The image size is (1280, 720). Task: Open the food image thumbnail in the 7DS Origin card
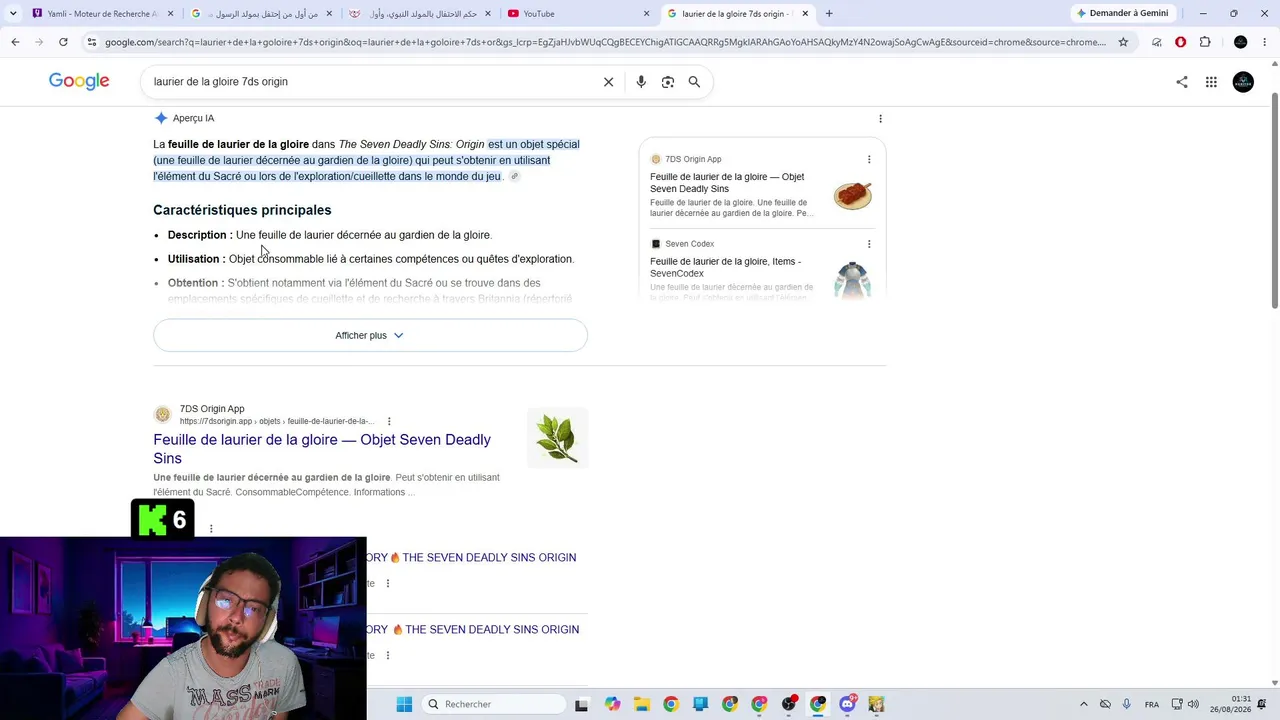tap(853, 195)
